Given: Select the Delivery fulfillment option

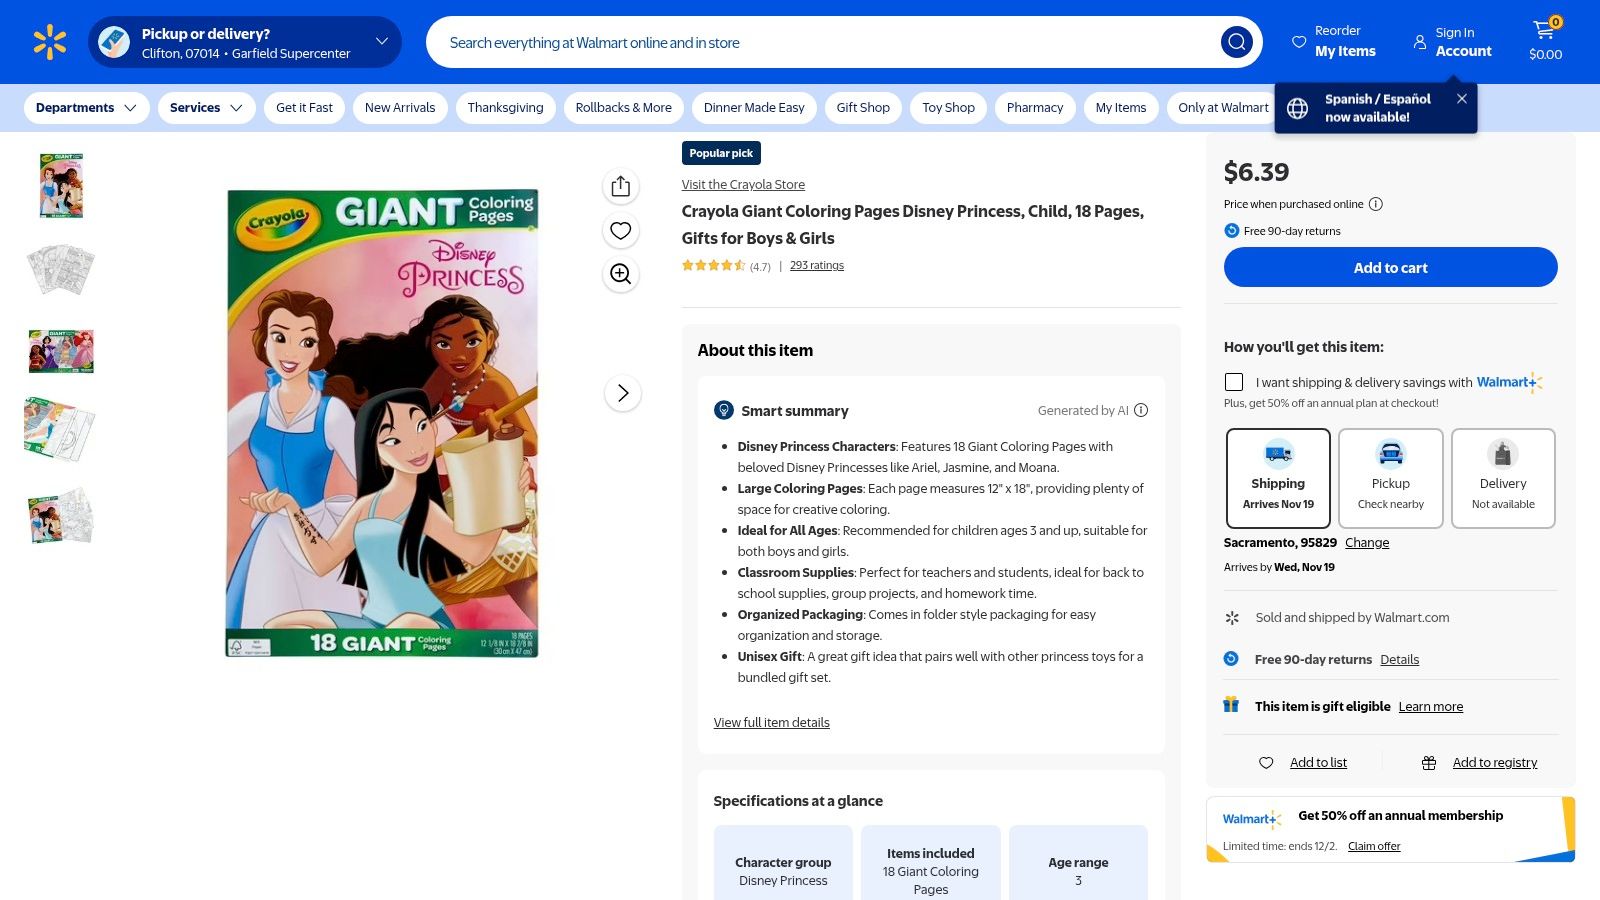Looking at the screenshot, I should [1502, 478].
